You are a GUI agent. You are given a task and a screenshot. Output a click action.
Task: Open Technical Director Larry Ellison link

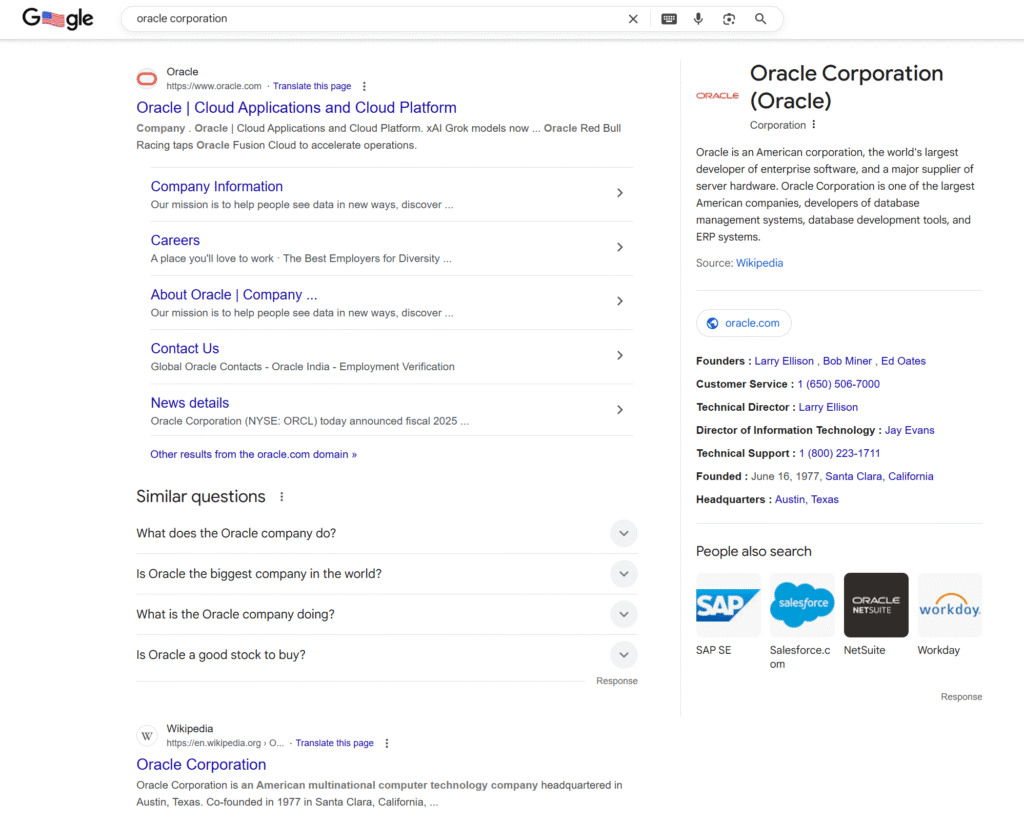coord(828,408)
